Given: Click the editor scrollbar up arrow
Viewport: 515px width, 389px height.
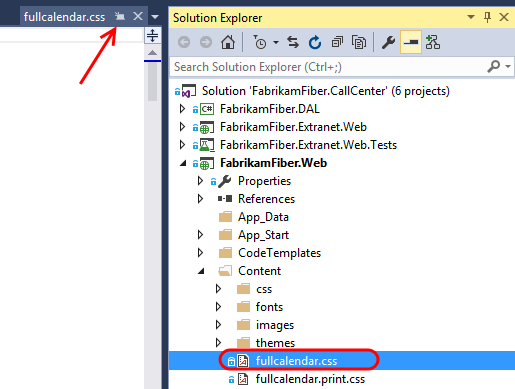Looking at the screenshot, I should point(152,53).
